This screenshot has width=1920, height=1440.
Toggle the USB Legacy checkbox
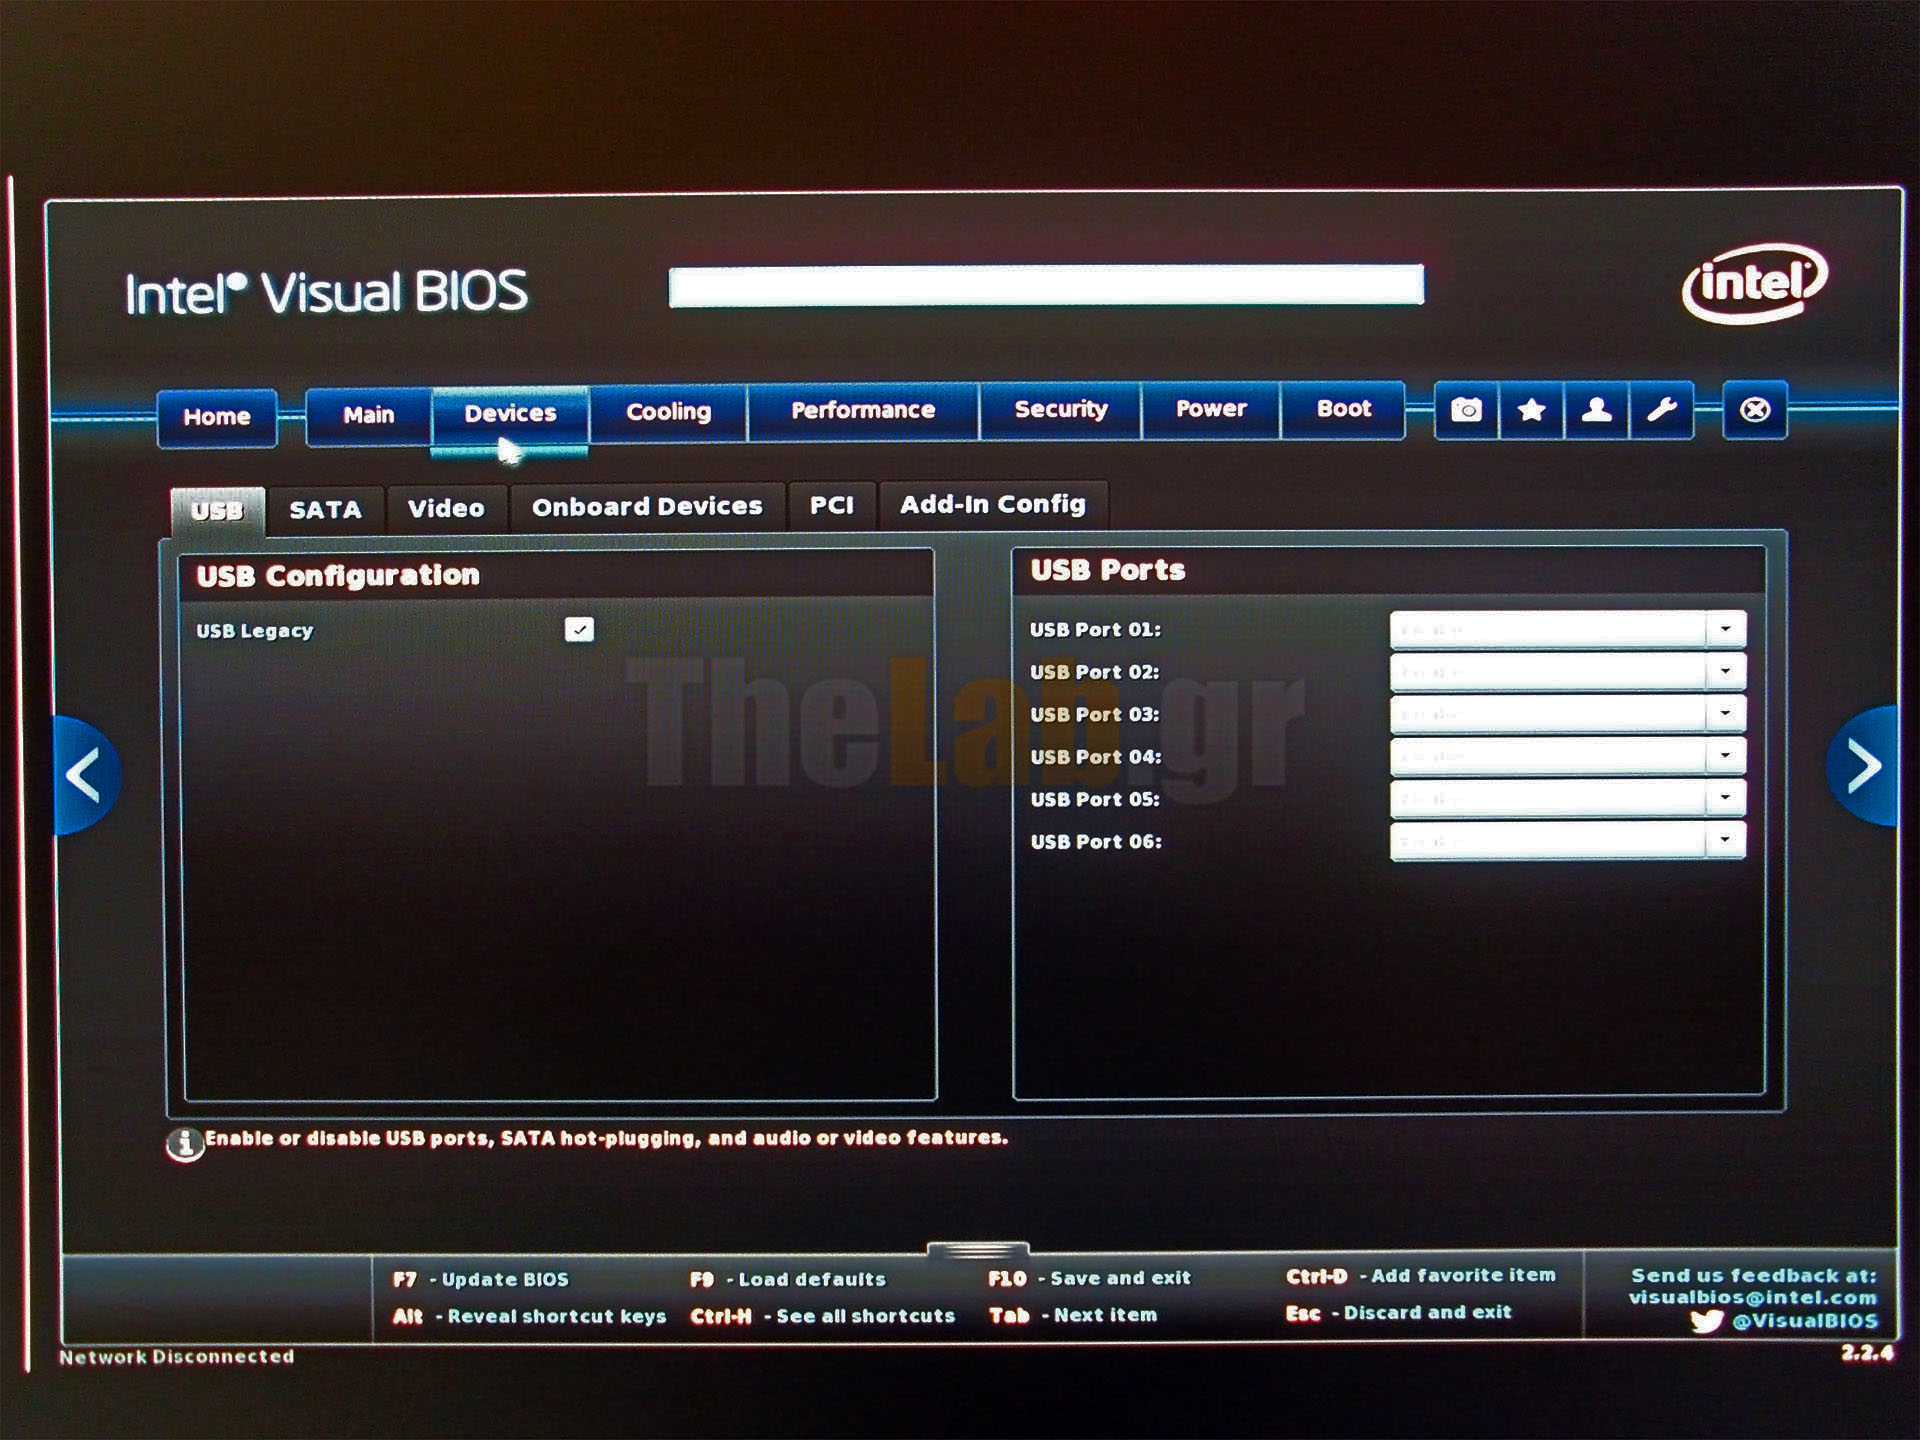tap(579, 629)
